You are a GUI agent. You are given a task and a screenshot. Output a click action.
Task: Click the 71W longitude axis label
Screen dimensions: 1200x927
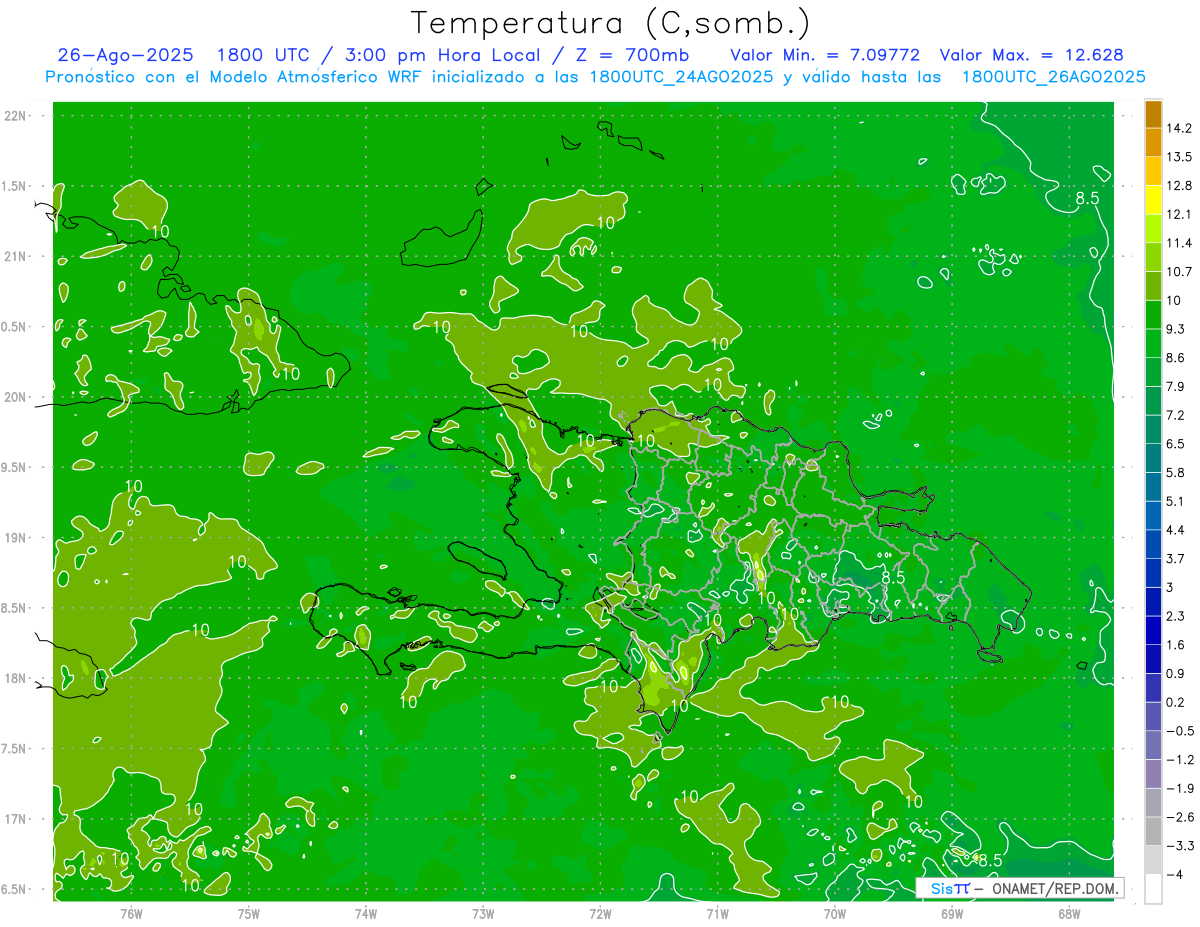(x=717, y=914)
